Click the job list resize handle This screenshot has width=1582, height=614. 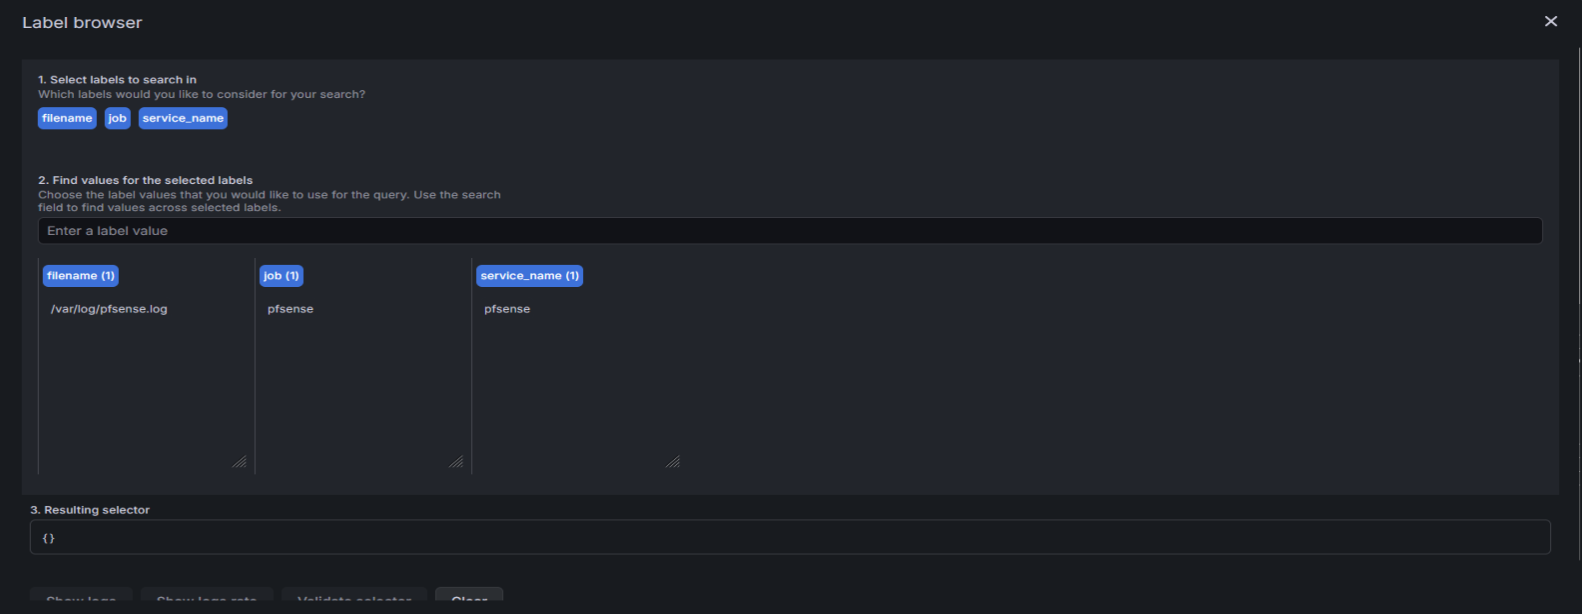[x=456, y=462]
